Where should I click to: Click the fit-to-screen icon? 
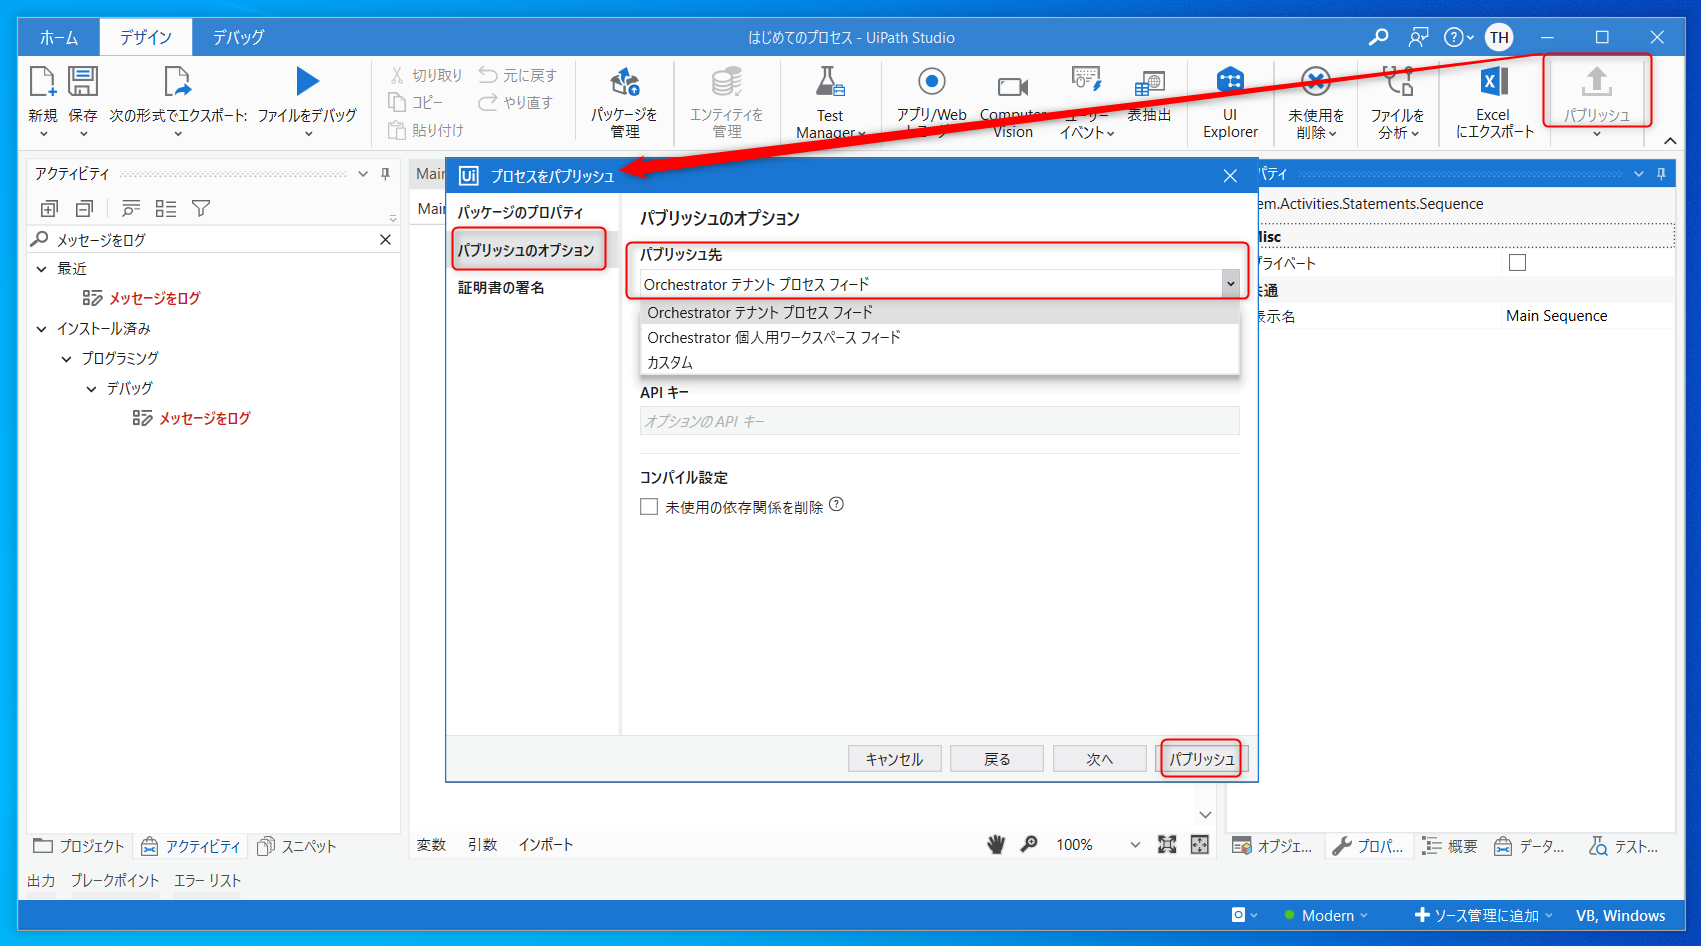point(1167,845)
